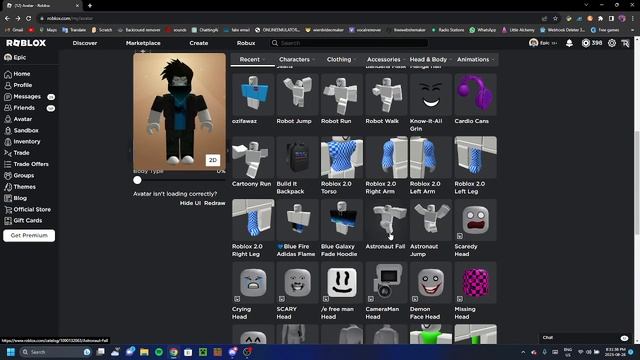Screen dimensions: 640x360
Task: Click the Roblox search field
Action: [349, 43]
